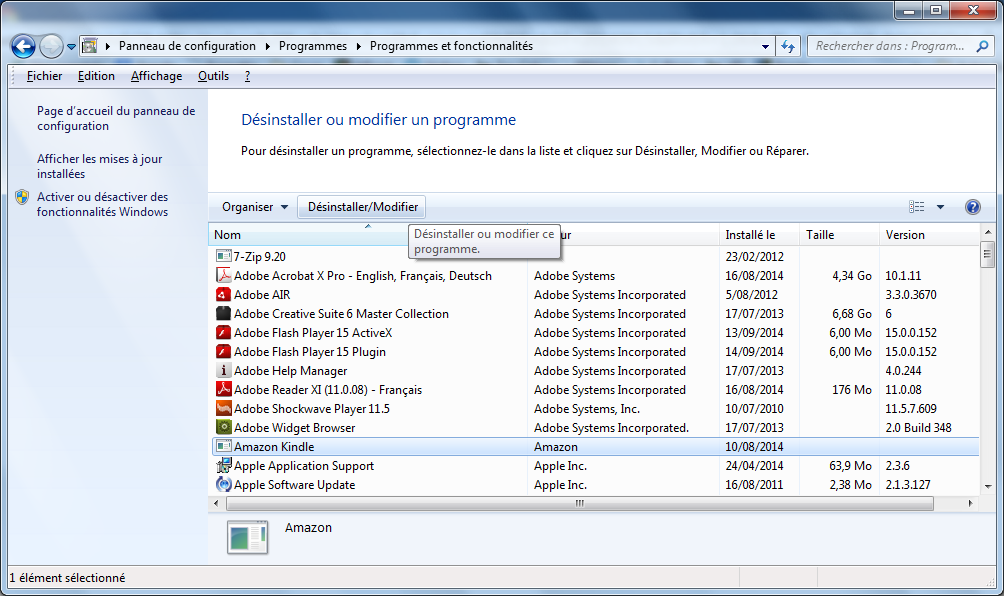Click the Adobe Acrobat X Pro icon

coord(223,275)
